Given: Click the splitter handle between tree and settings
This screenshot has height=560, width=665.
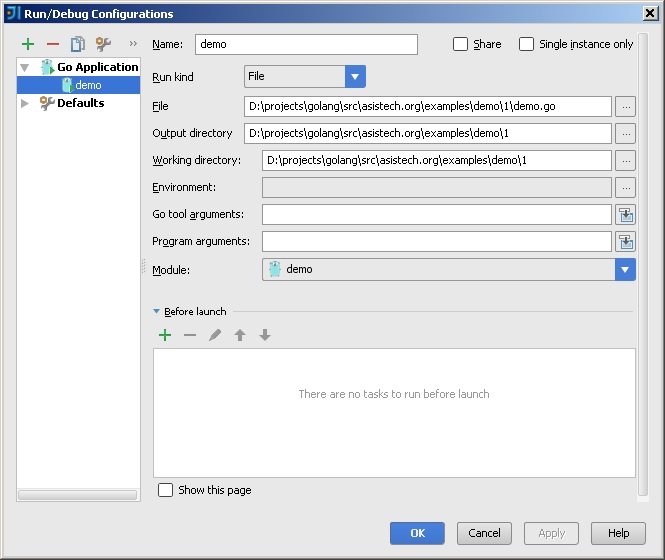Looking at the screenshot, I should 143,267.
